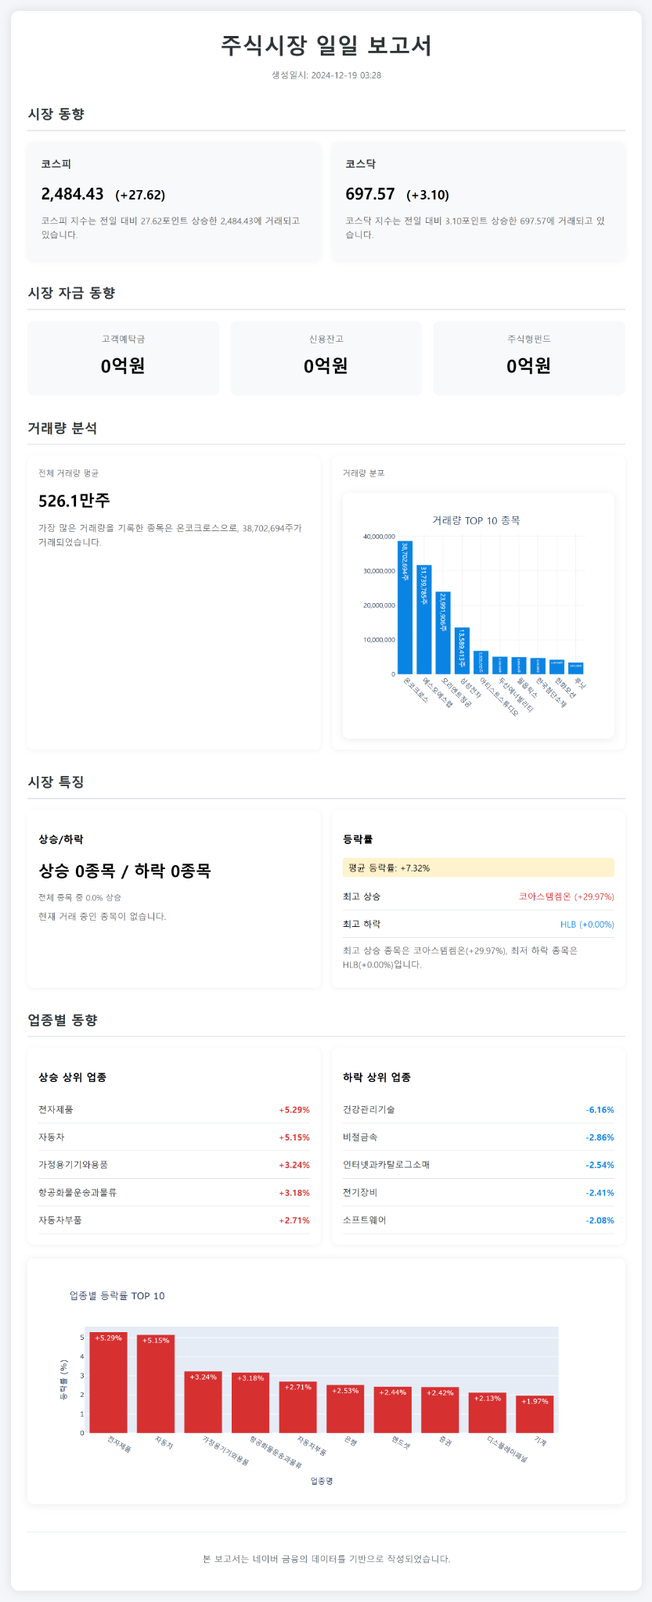The width and height of the screenshot is (652, 1602).
Task: Click the 소프트웨어 -2.08% sector row
Action: tap(478, 1220)
